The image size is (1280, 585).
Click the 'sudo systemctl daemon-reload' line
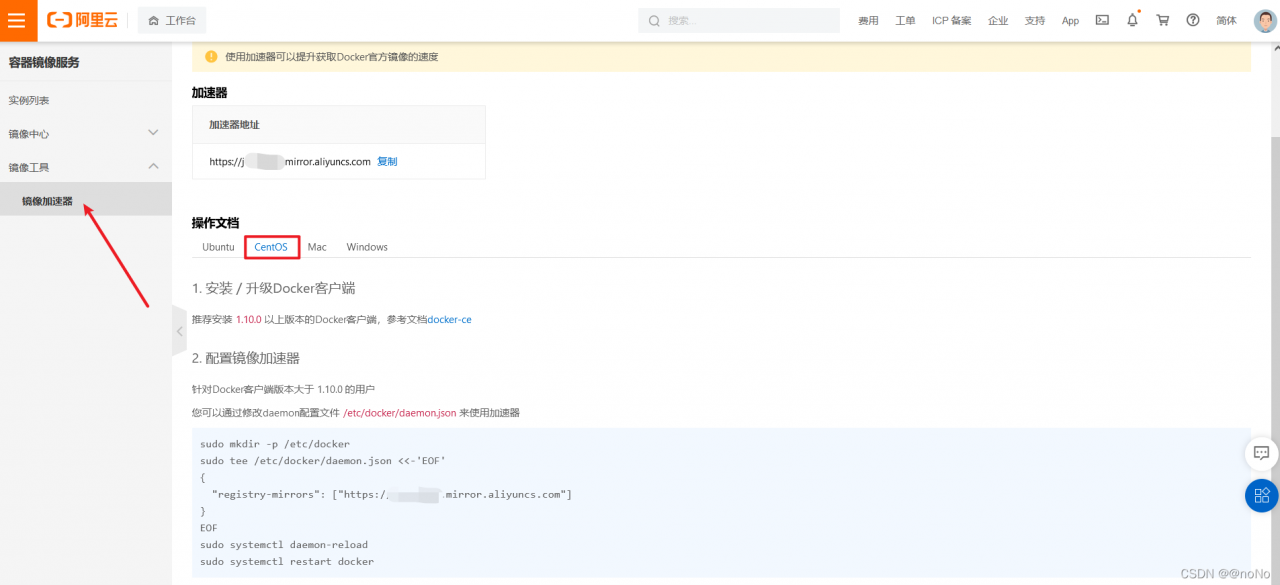click(x=284, y=545)
